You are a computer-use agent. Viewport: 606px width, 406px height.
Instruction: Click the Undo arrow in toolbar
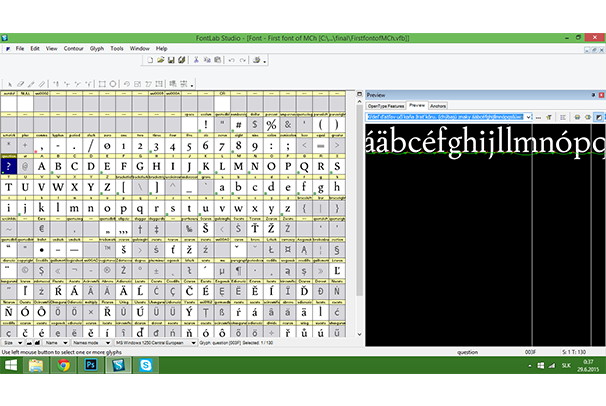231,61
